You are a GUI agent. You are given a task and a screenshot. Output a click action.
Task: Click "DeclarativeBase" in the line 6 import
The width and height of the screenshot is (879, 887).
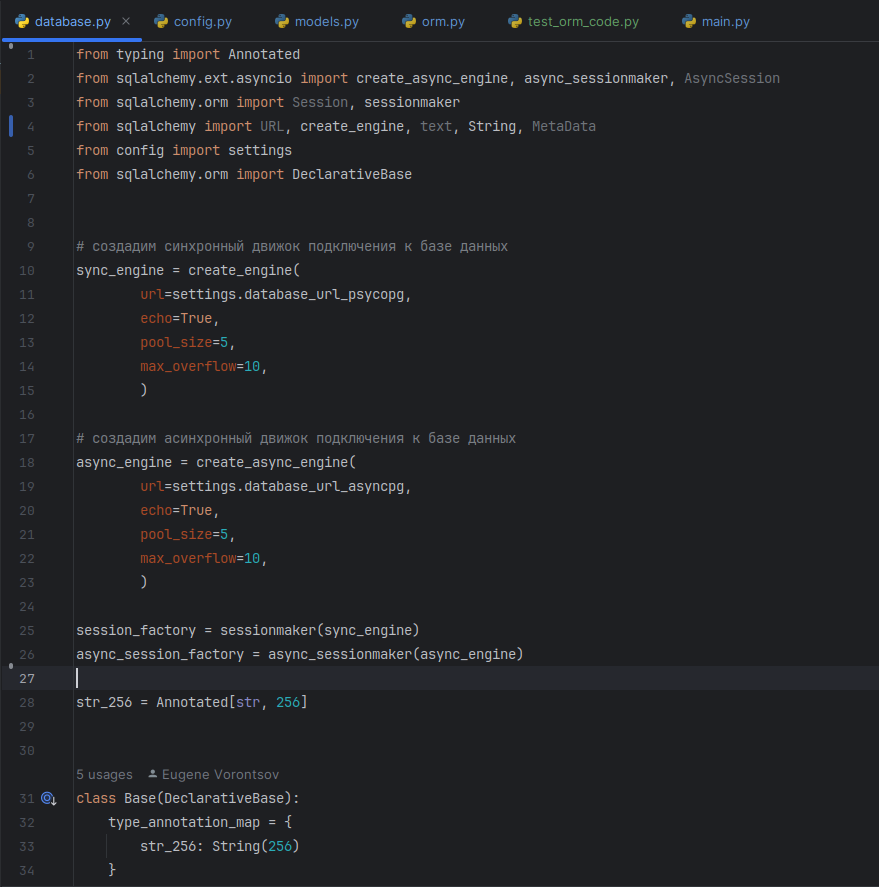coord(352,174)
